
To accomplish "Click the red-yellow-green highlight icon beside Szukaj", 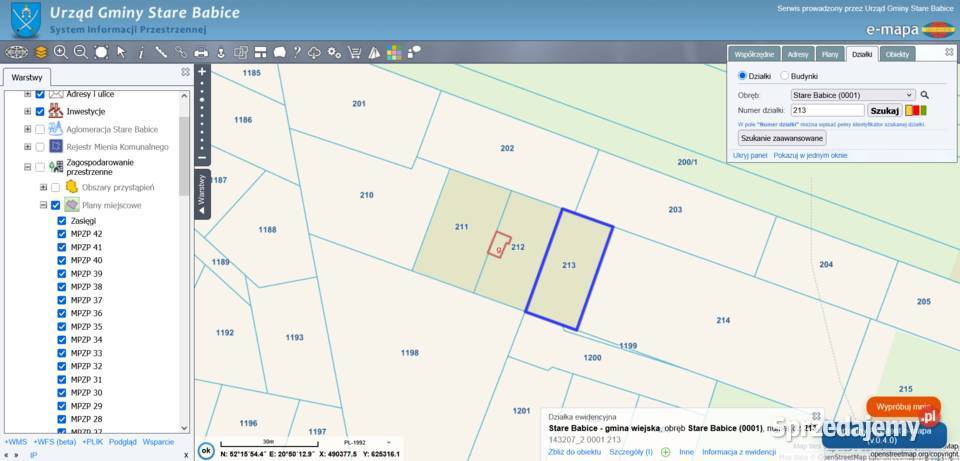I will (x=916, y=111).
